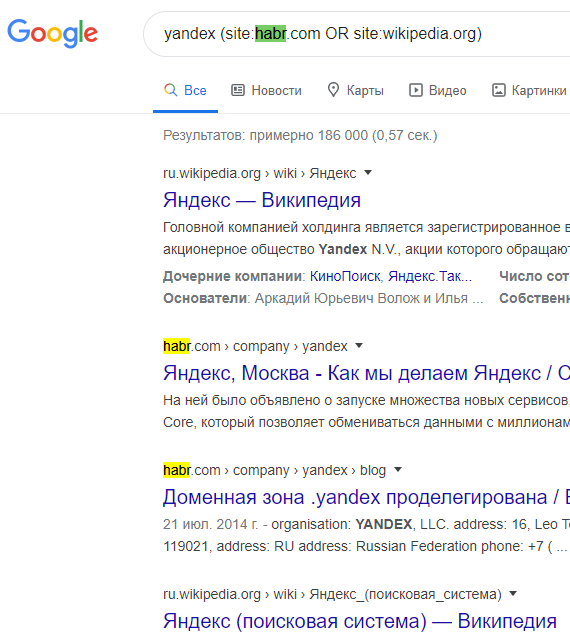Click the Дочерние компании label
This screenshot has width=570, height=636.
232,276
